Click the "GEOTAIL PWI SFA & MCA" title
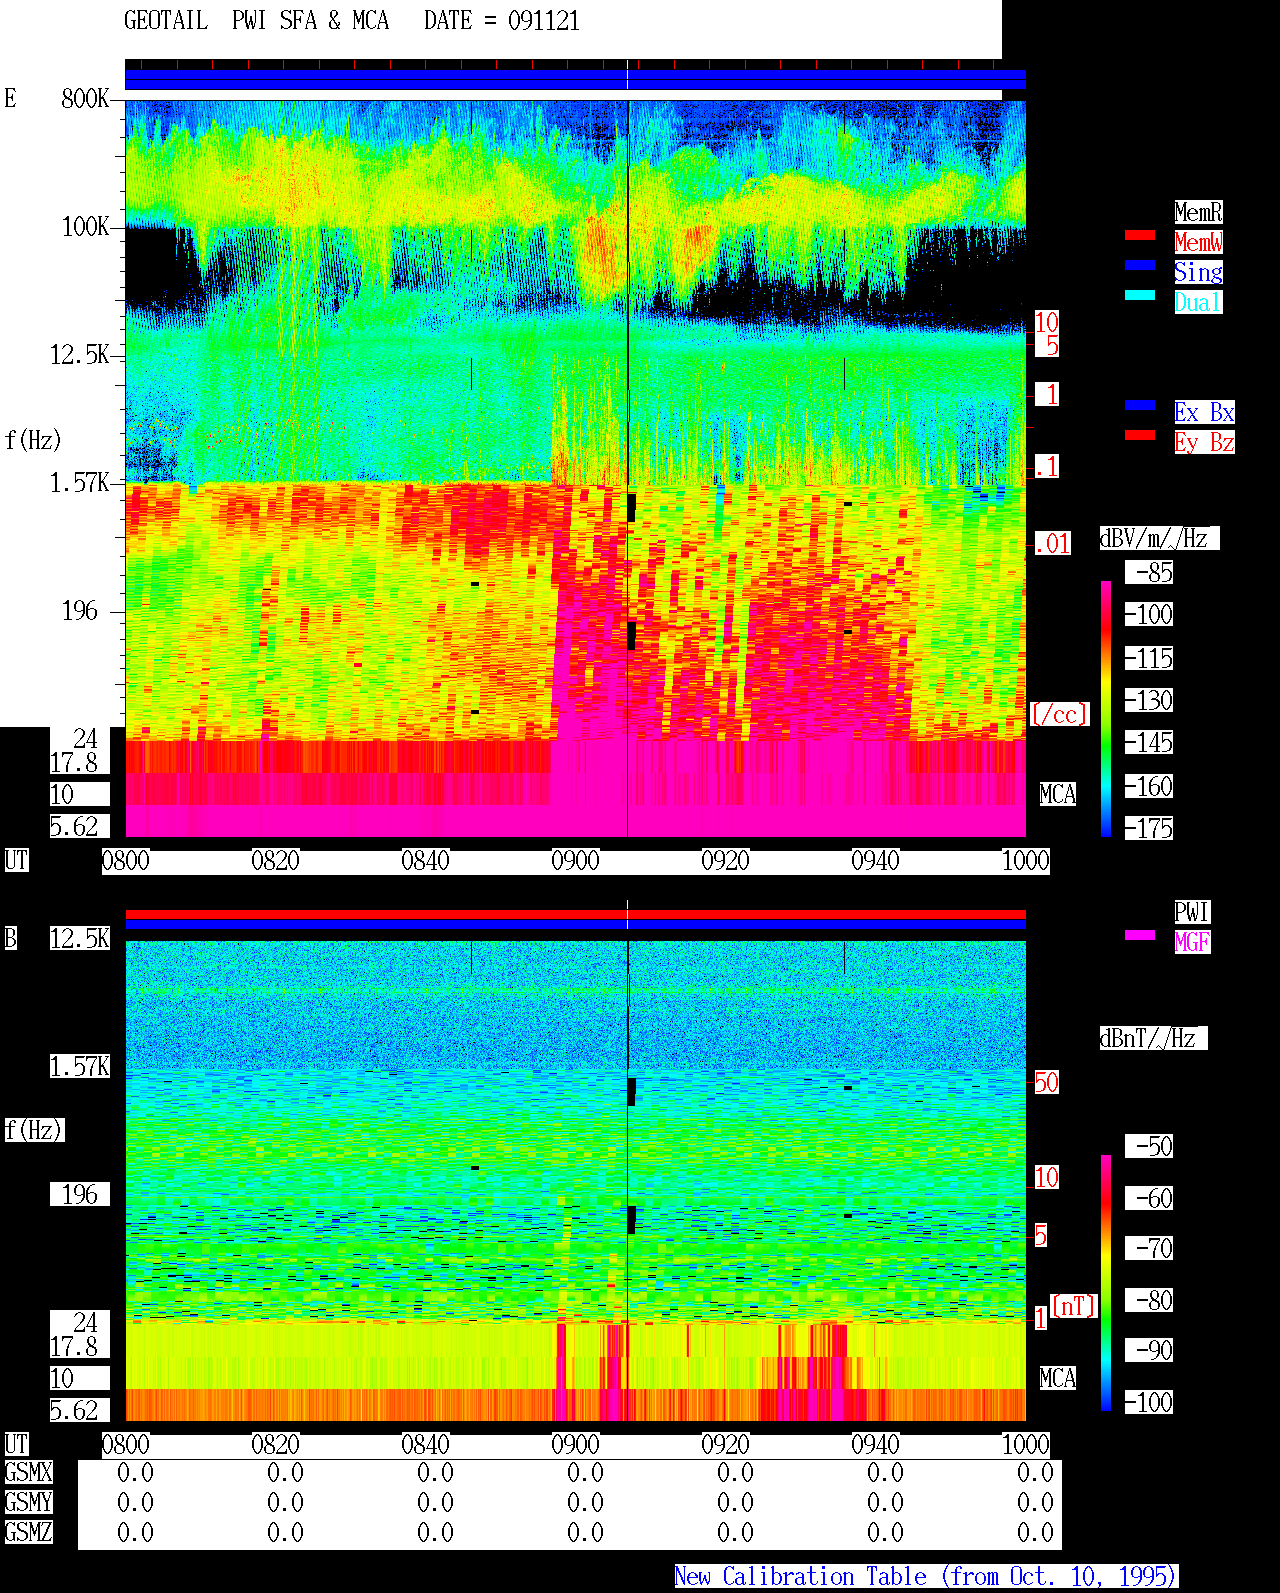This screenshot has width=1280, height=1593. coord(257,21)
